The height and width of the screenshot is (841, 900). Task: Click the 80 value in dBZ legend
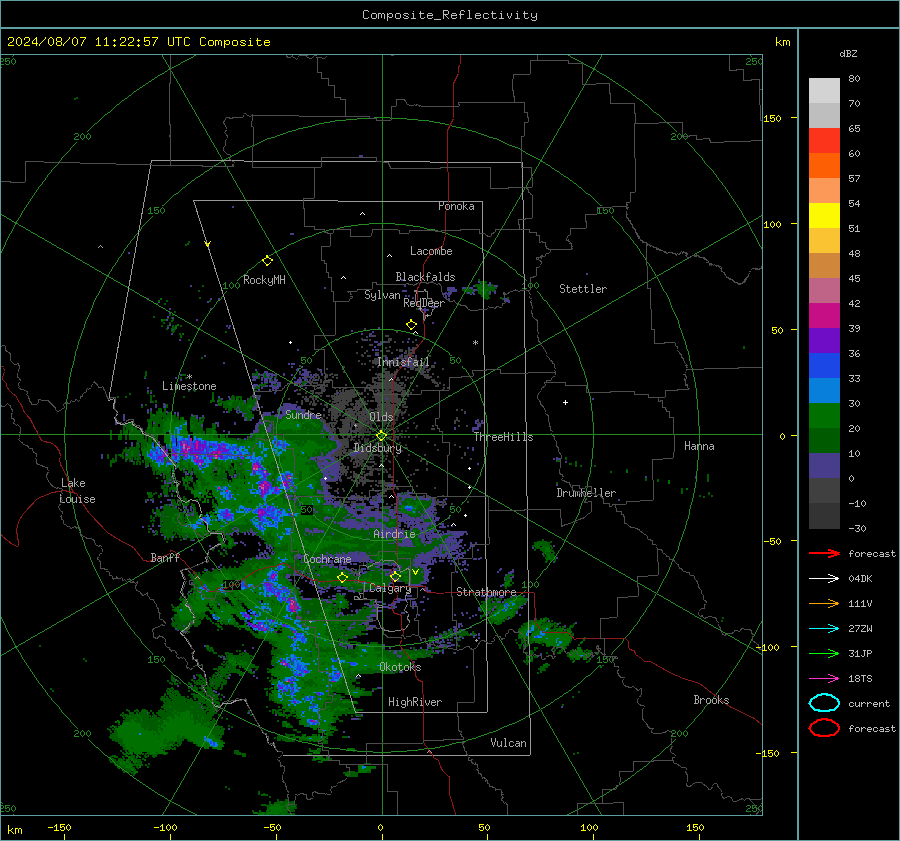(854, 79)
